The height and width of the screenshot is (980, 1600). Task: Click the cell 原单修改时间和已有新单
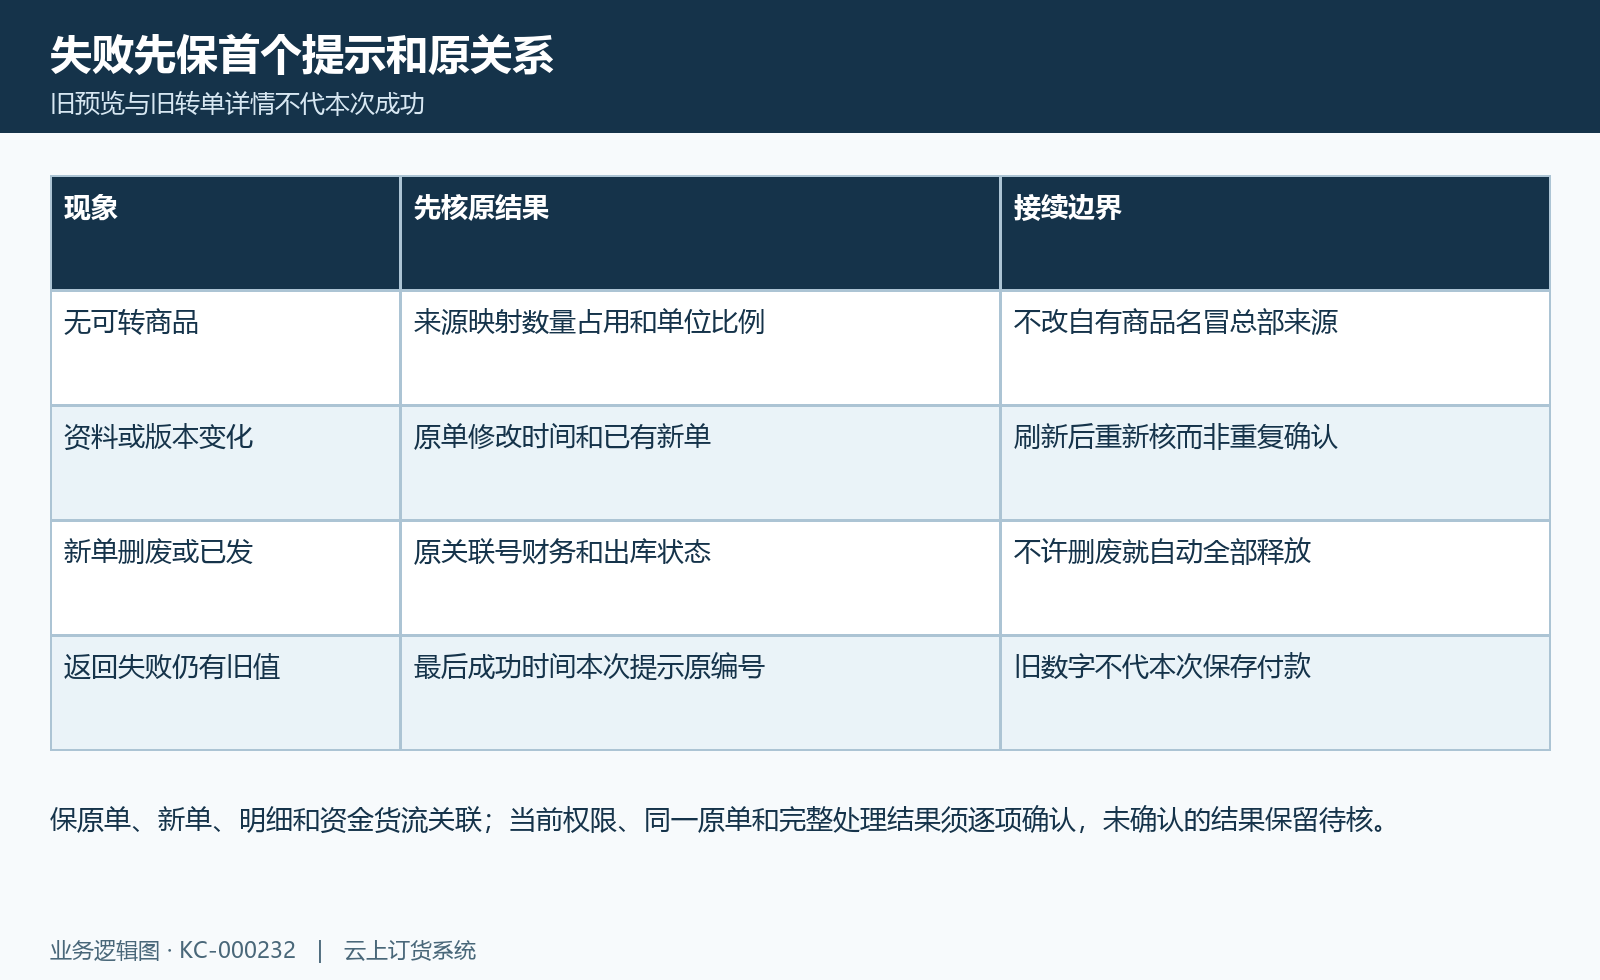700,463
